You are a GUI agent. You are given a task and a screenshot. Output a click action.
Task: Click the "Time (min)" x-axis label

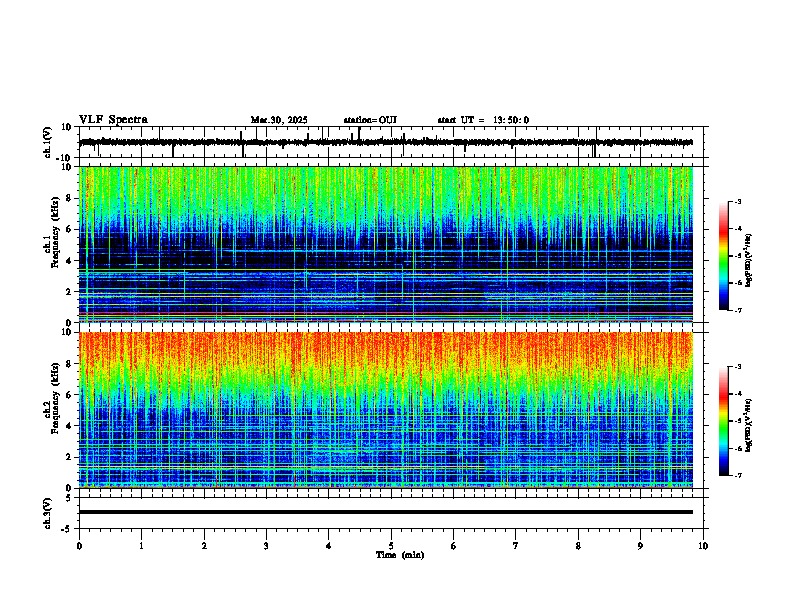pos(400,555)
